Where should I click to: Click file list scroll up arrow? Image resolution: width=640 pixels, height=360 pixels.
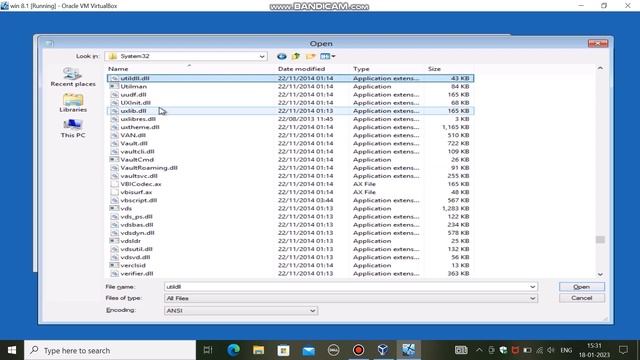[600, 68]
